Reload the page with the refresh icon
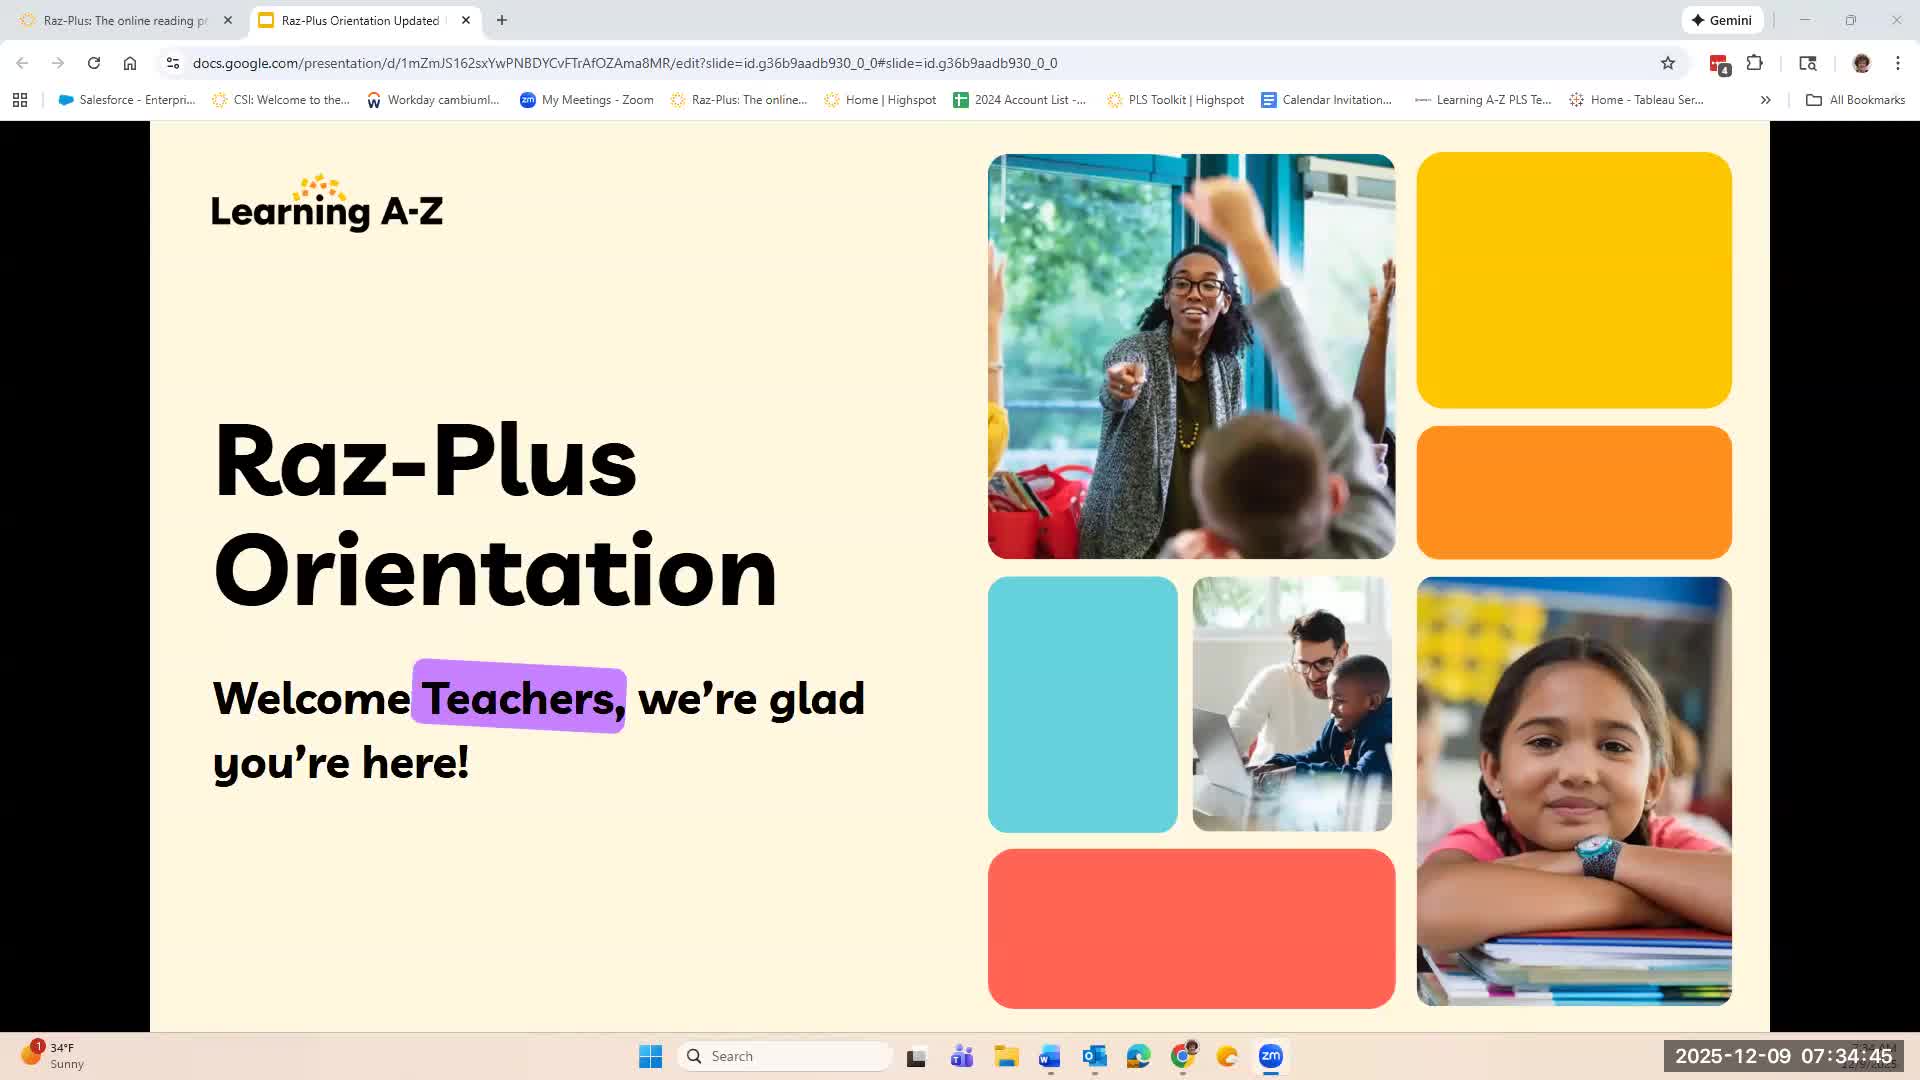 pos(94,63)
